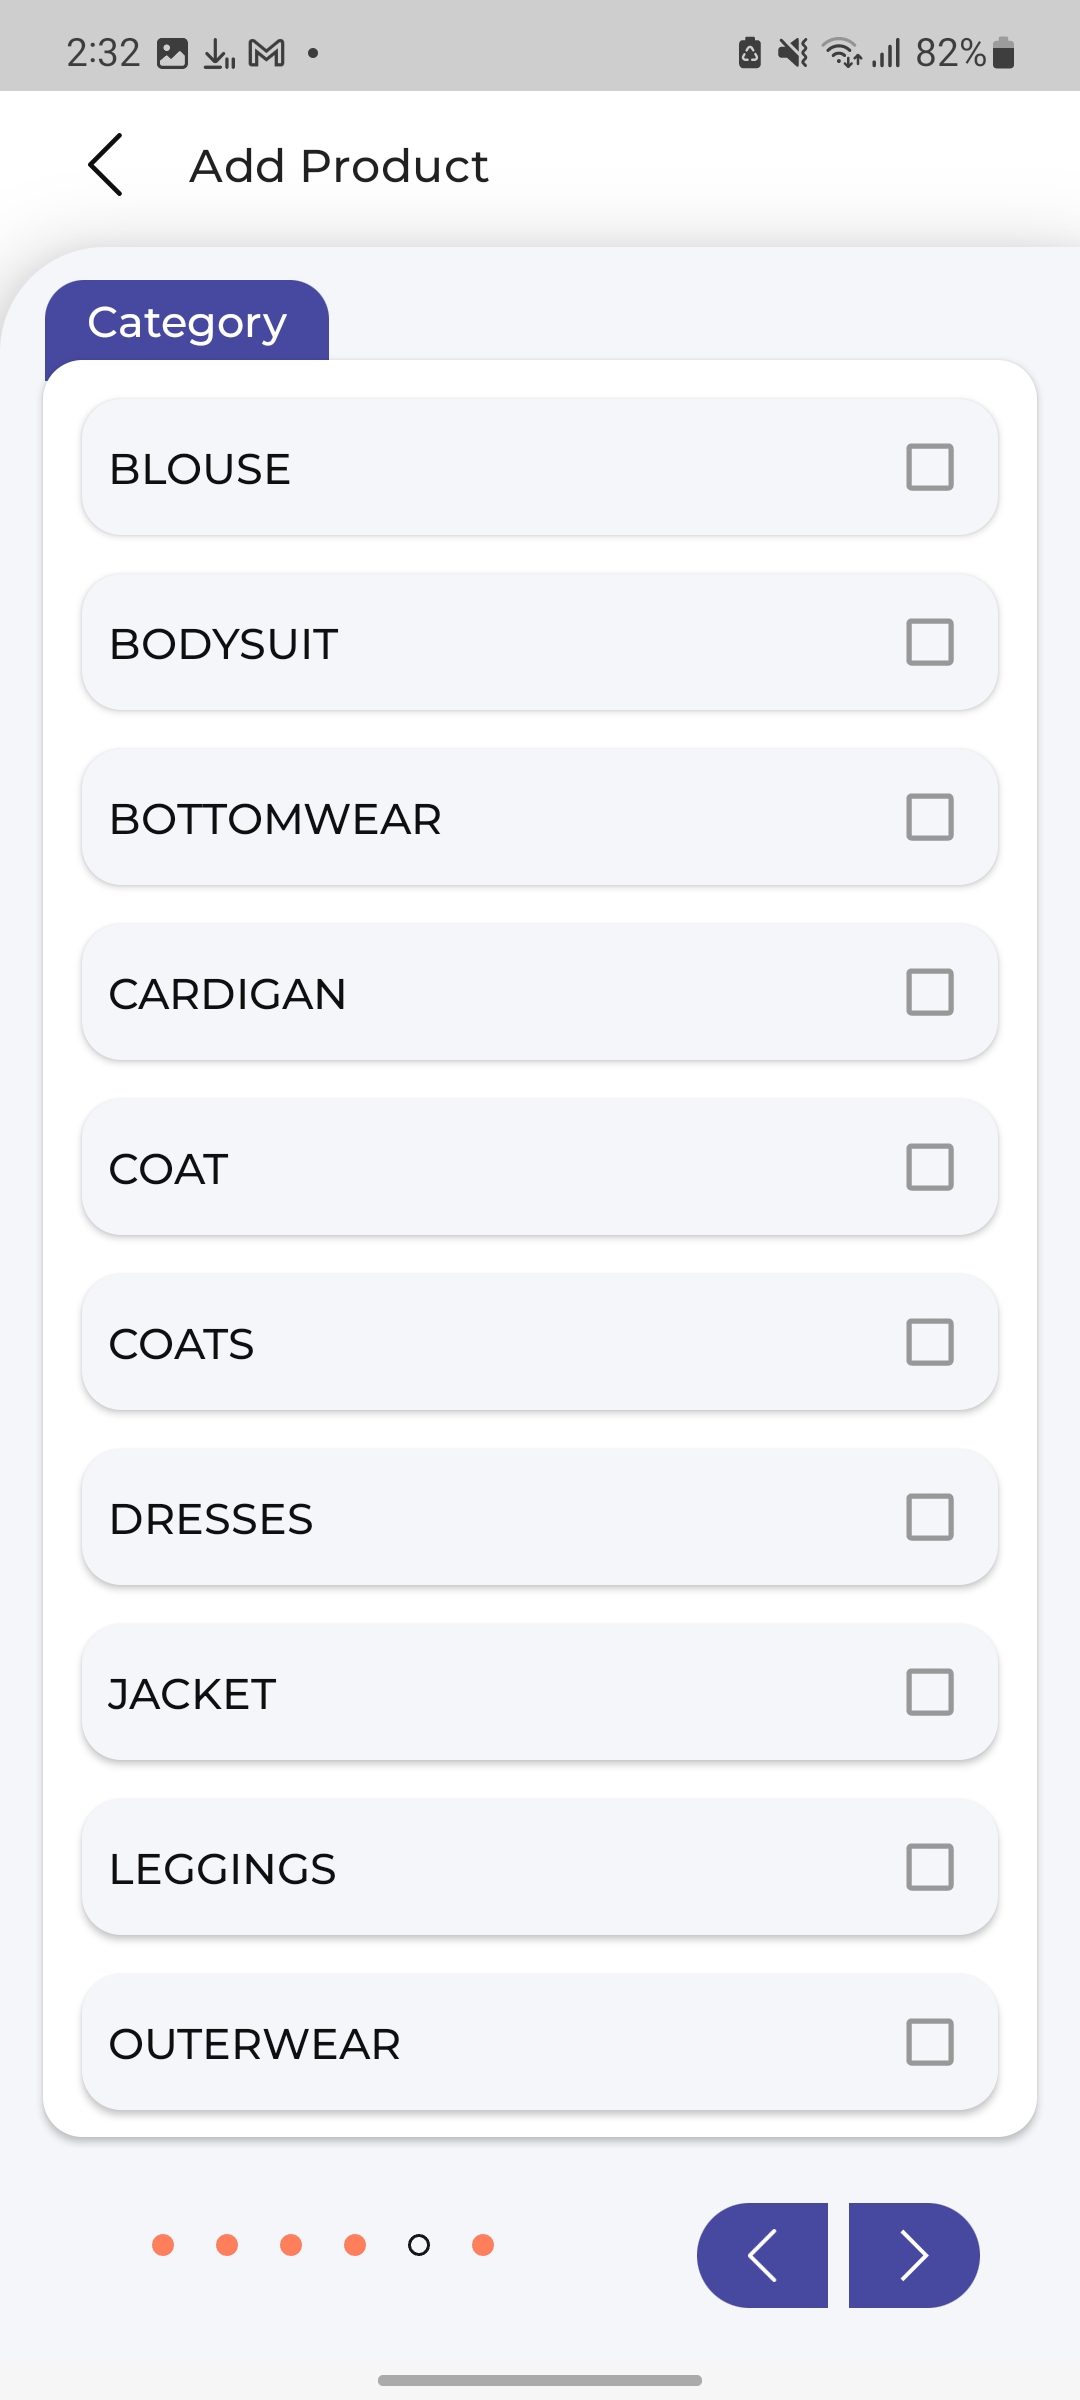Go to next step with right arrow button

(x=913, y=2255)
